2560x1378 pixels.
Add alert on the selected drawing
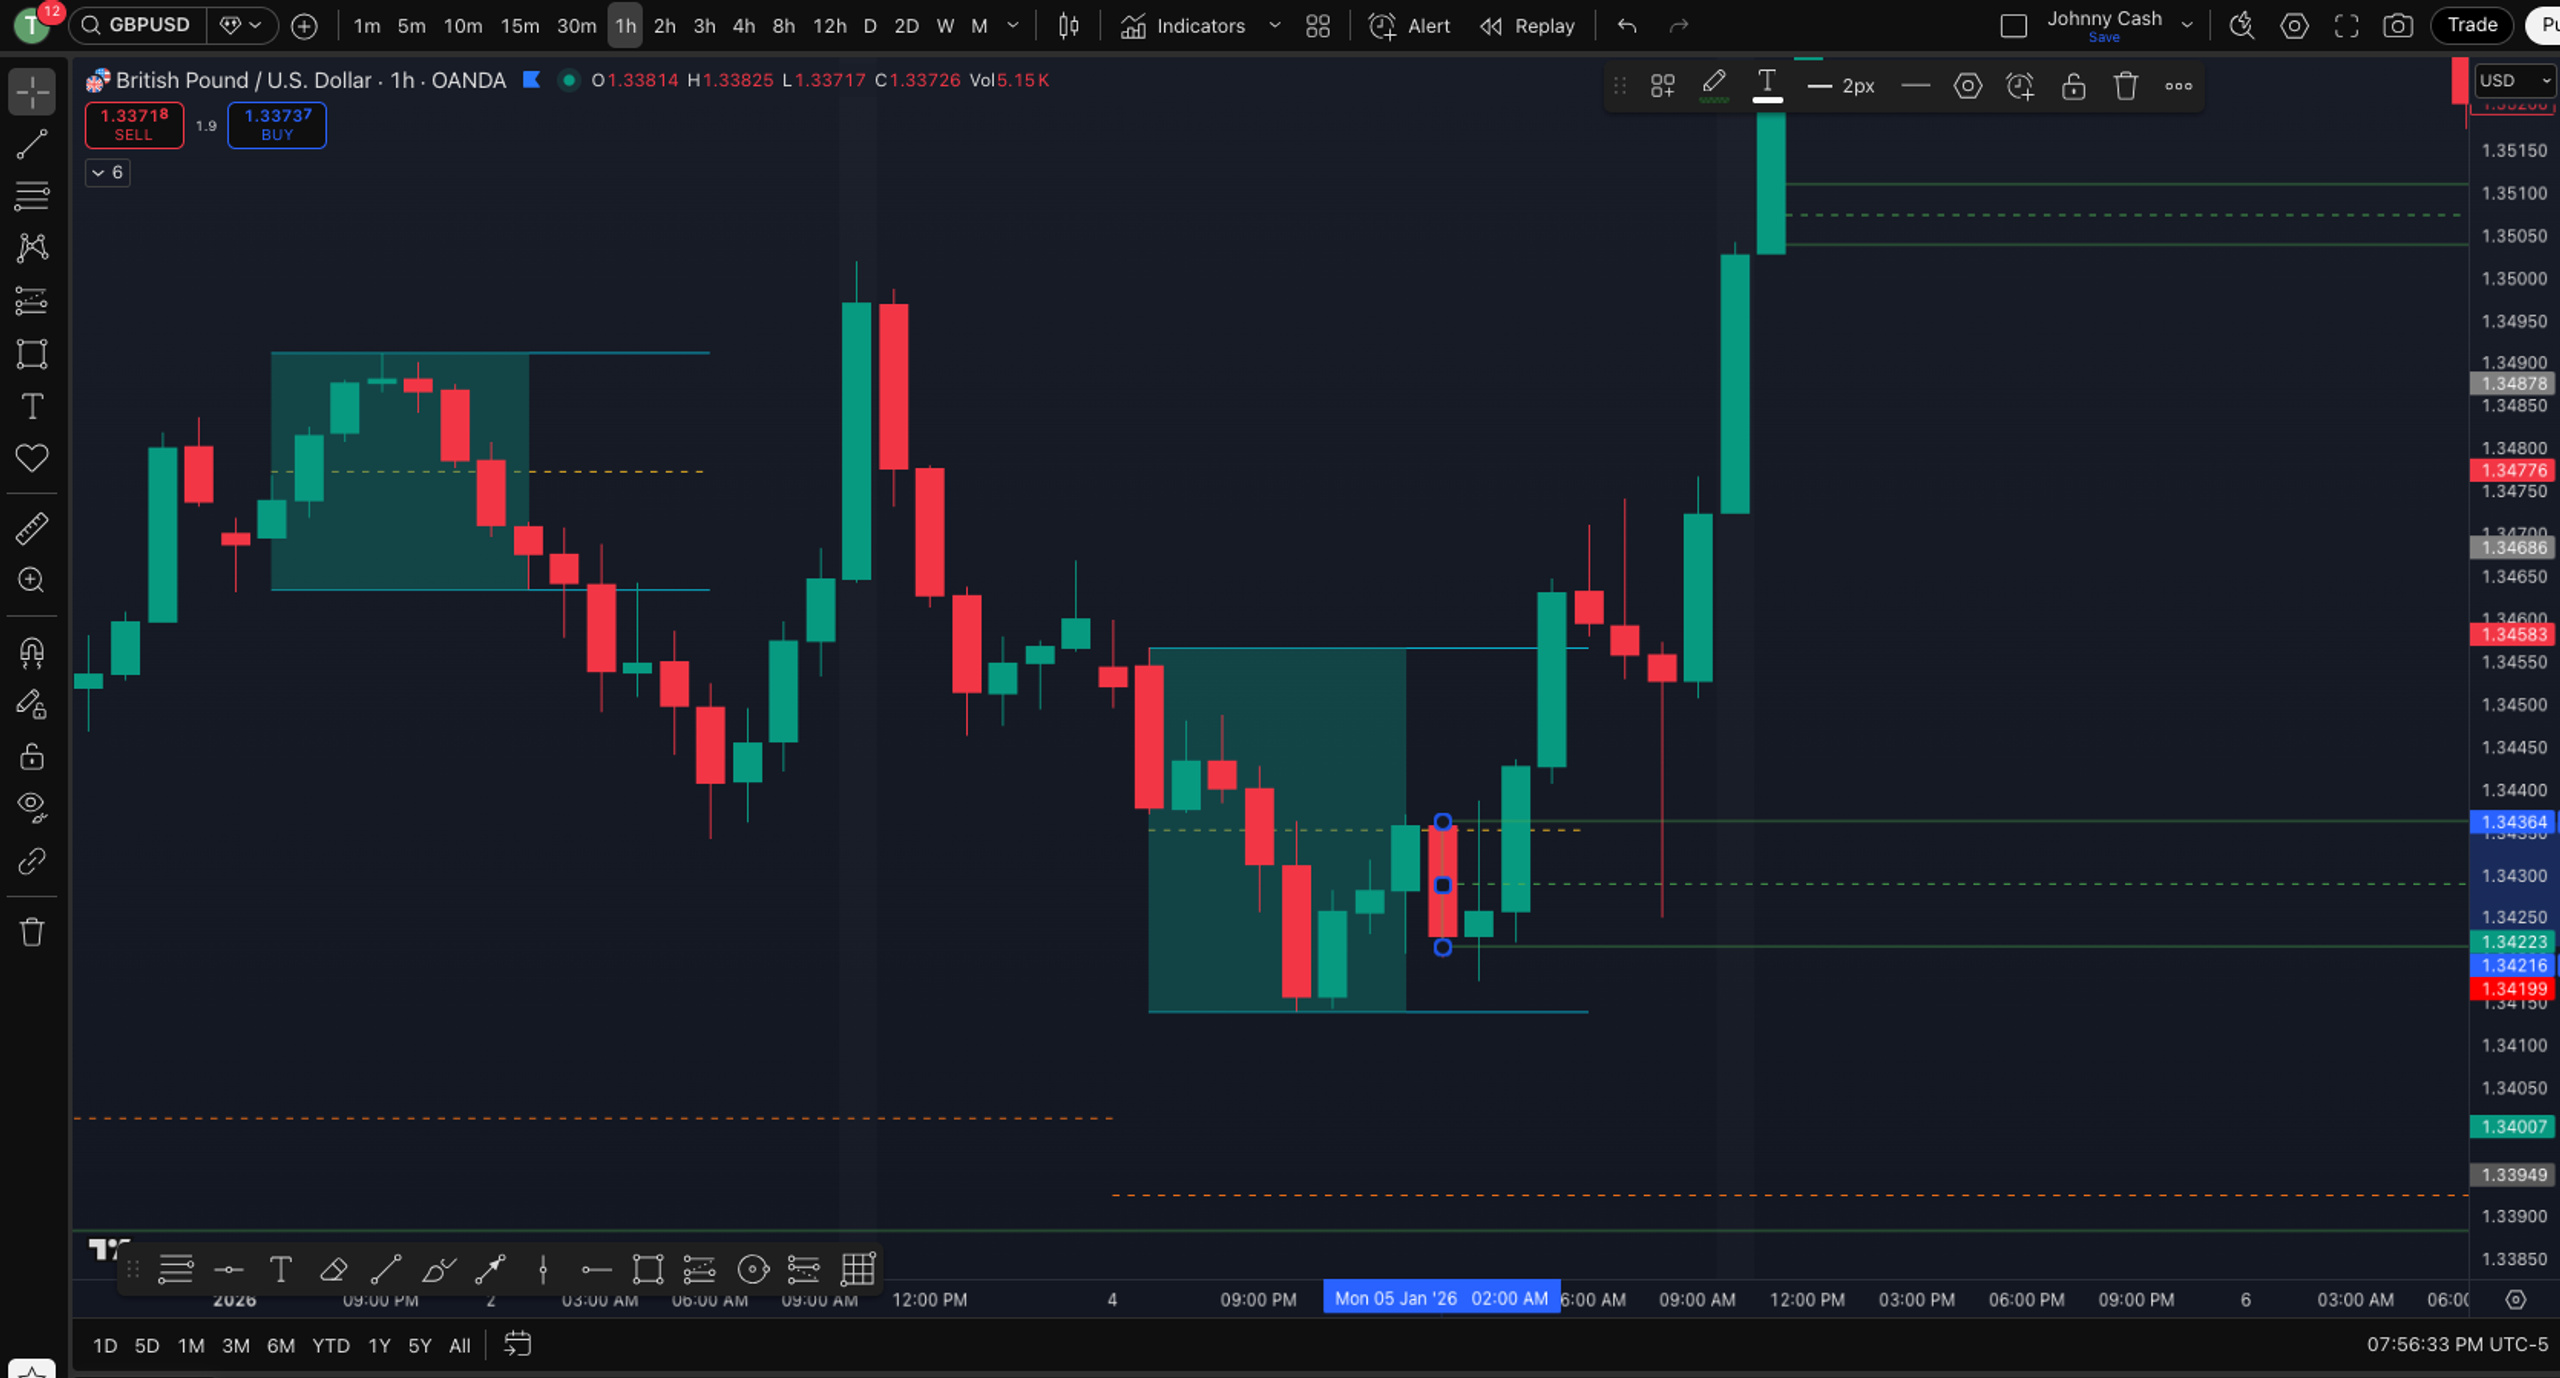(2020, 86)
